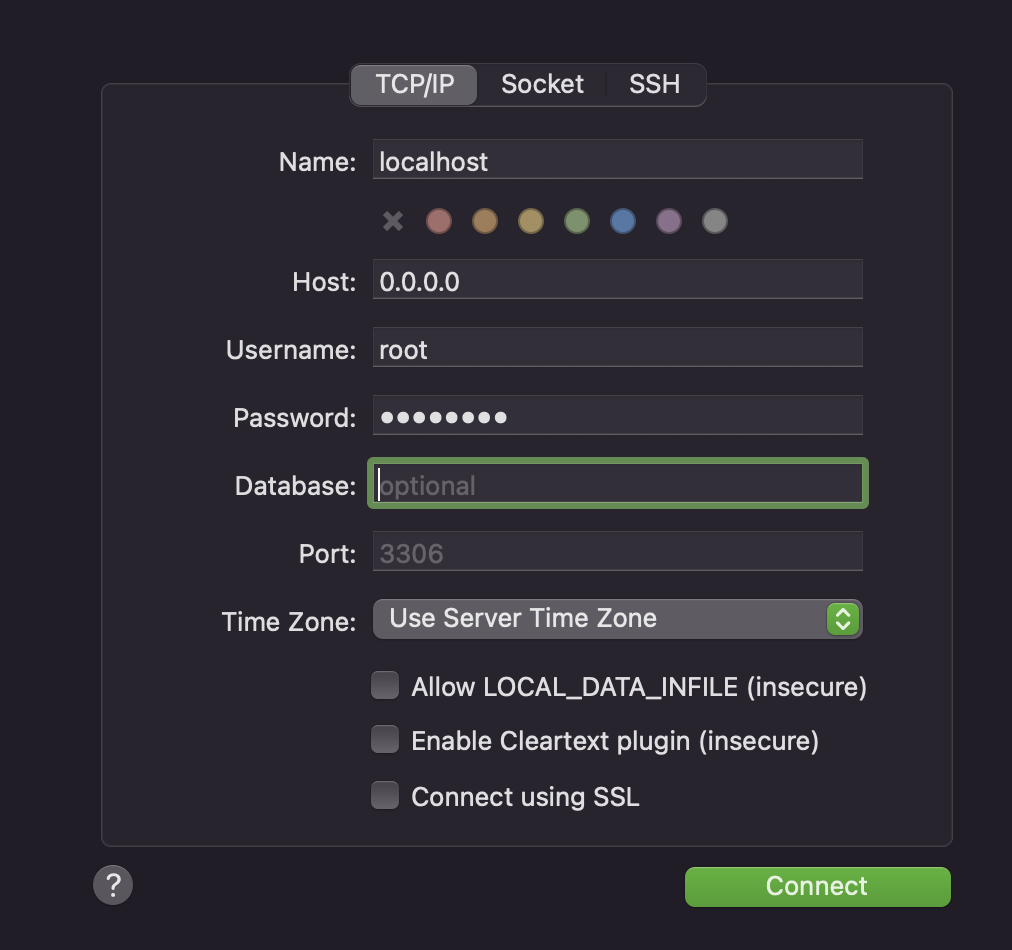Viewport: 1012px width, 950px height.
Task: Open the Time Zone dropdown
Action: click(617, 619)
